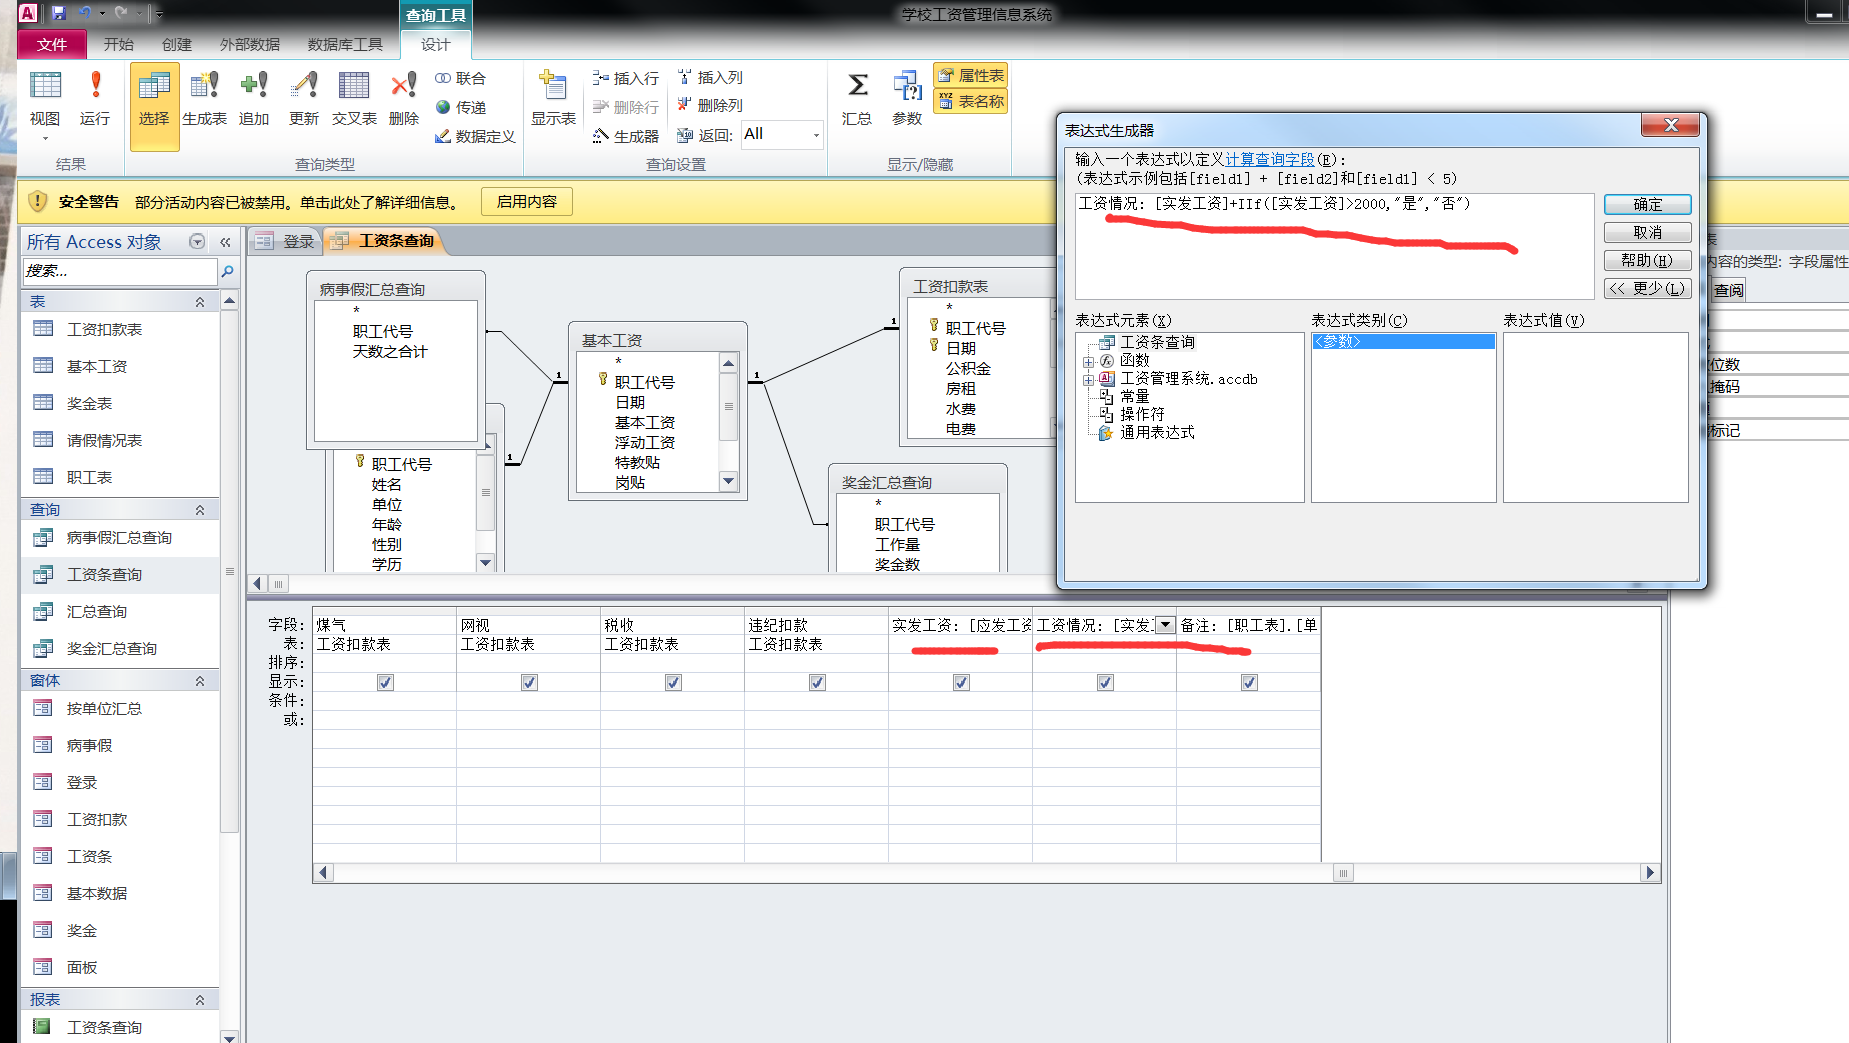Screen dimensions: 1849x1043
Task: Click 启用内容 in security warning
Action: 527,201
